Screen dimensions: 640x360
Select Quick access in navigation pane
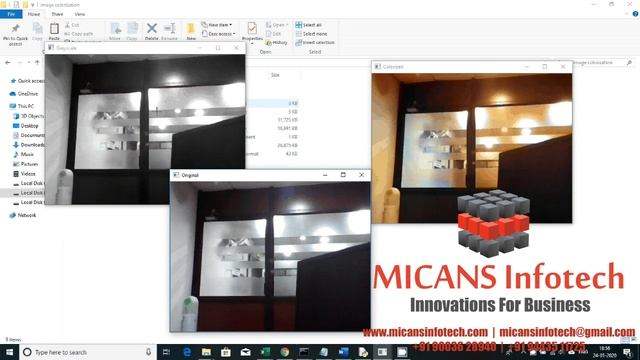[x=27, y=81]
